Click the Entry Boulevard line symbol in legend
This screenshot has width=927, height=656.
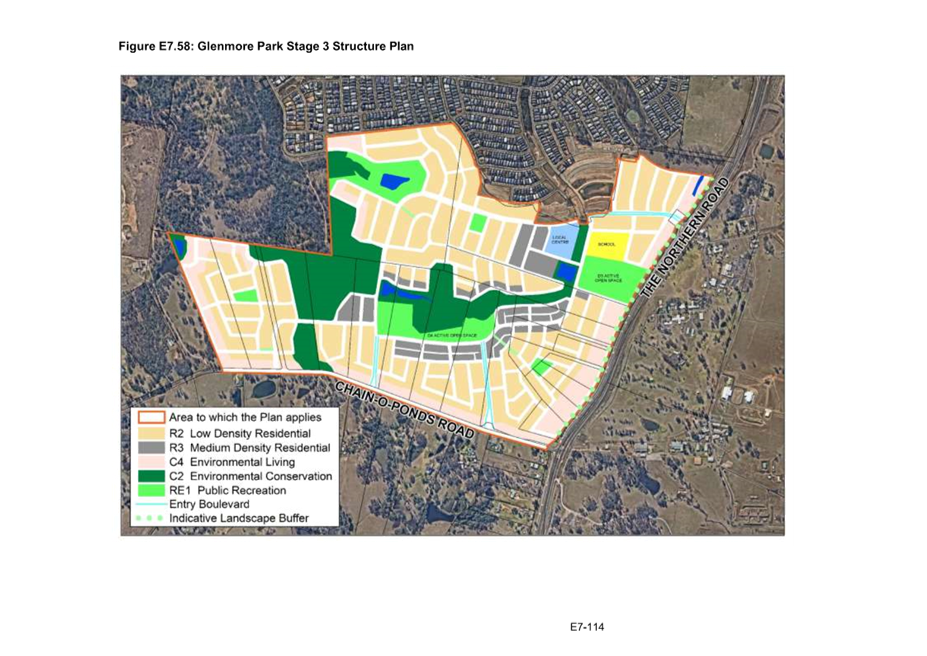pos(151,505)
